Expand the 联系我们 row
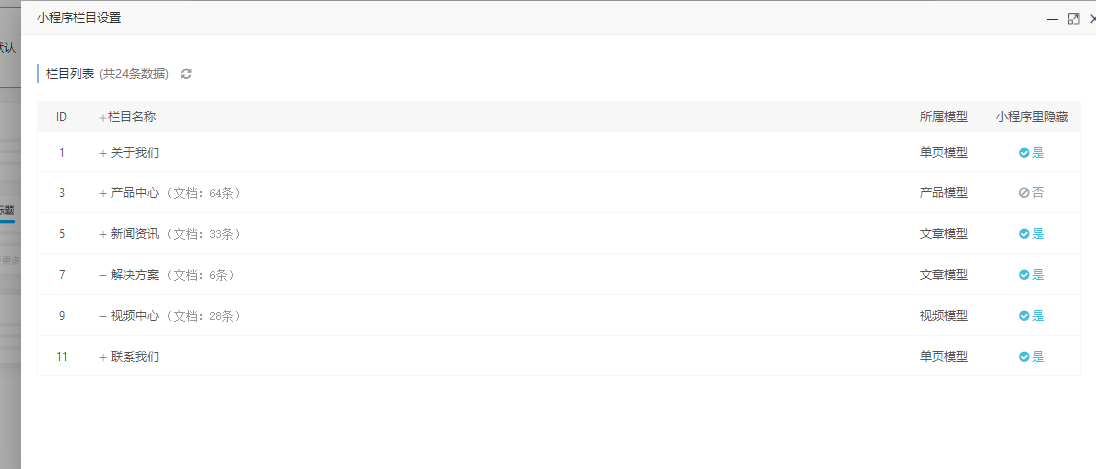The height and width of the screenshot is (469, 1096). [103, 357]
